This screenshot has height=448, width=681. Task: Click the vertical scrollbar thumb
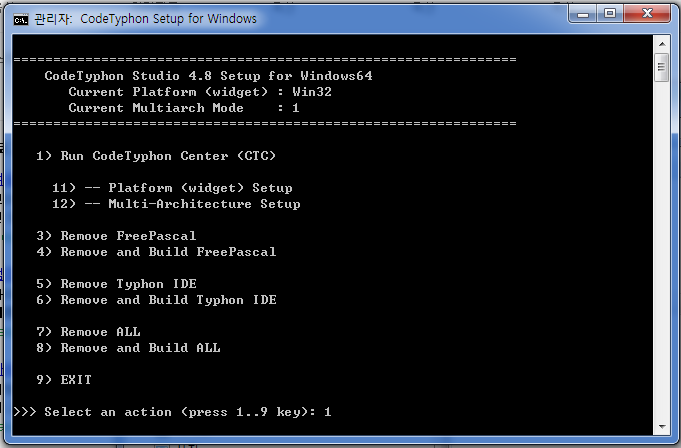click(x=661, y=67)
